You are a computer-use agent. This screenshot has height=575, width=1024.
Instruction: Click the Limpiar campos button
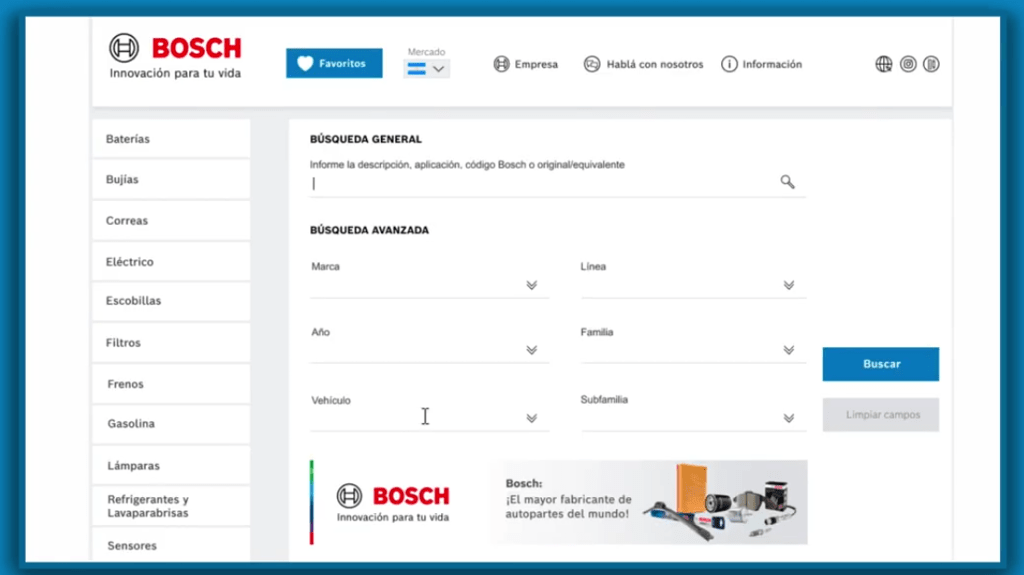coord(881,415)
